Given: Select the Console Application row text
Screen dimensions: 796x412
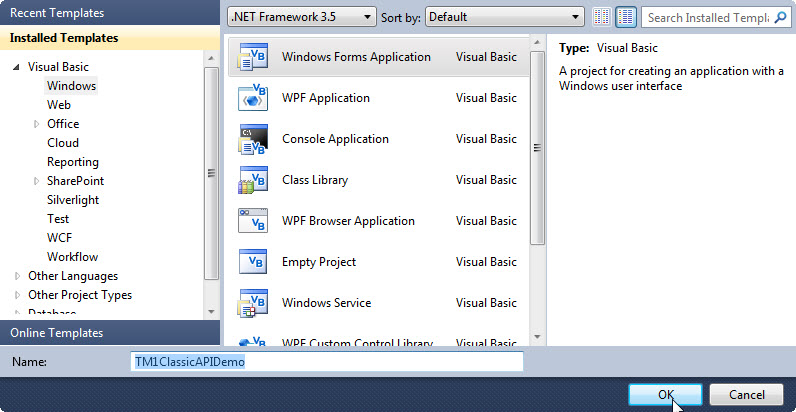Looking at the screenshot, I should coord(335,139).
